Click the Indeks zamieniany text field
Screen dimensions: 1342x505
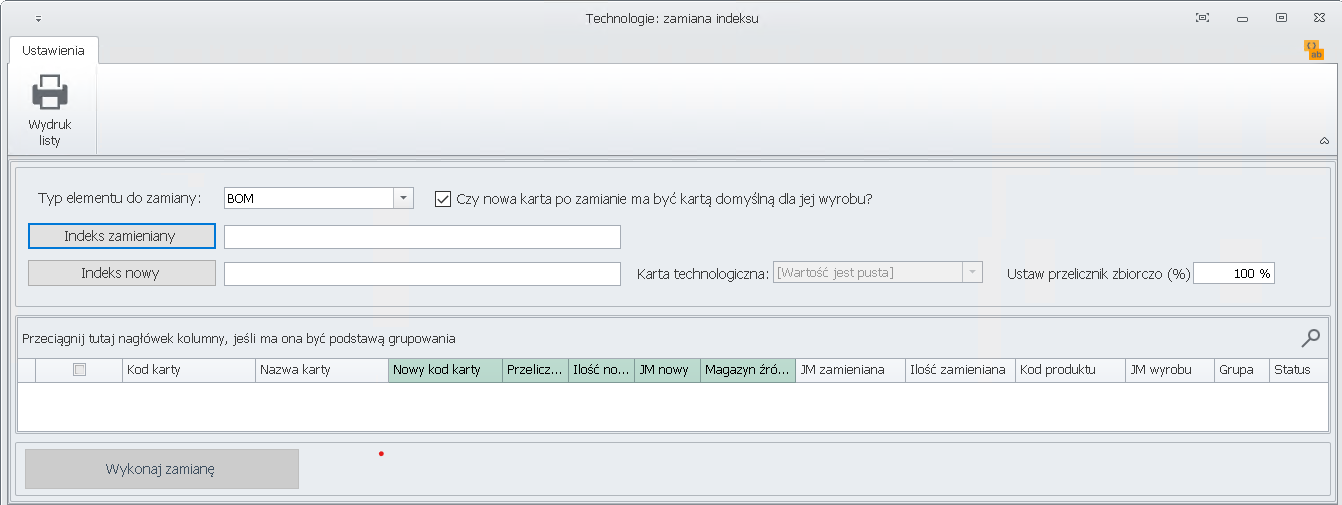[x=422, y=237]
